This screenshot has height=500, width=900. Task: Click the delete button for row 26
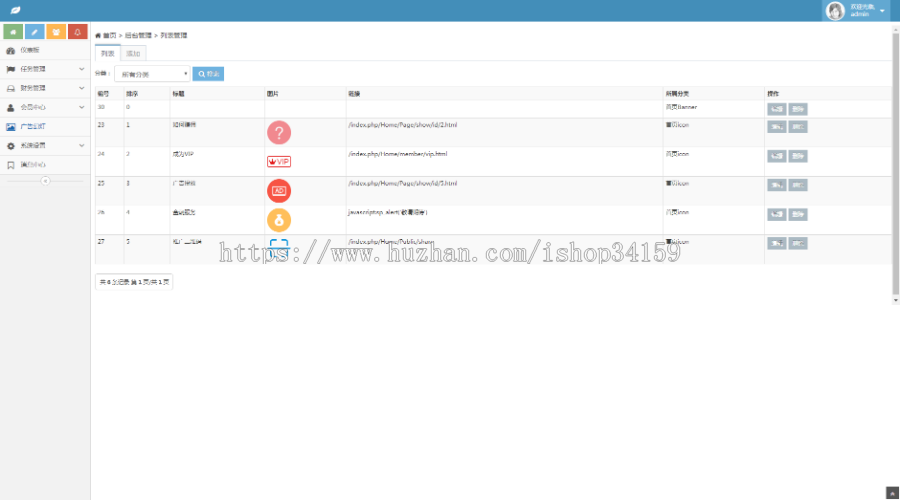point(798,214)
